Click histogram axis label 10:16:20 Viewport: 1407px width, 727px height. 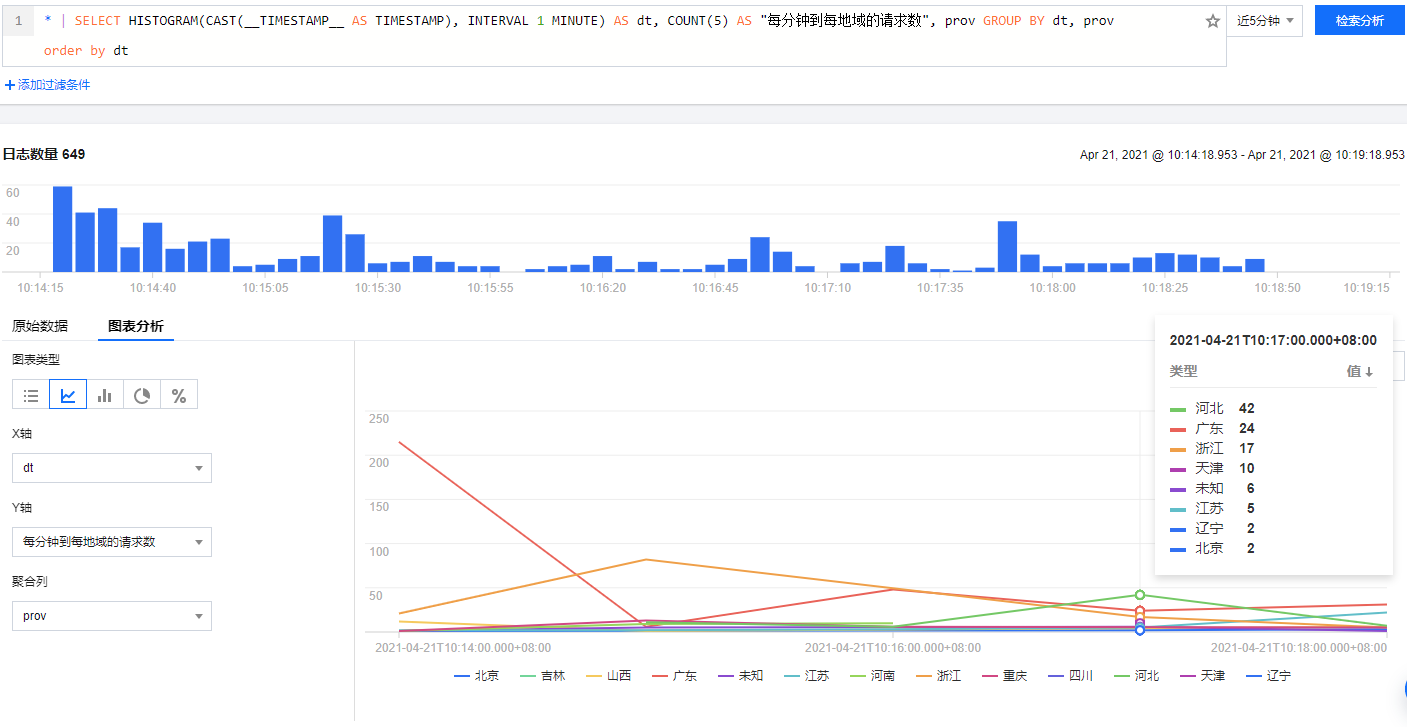click(x=602, y=288)
